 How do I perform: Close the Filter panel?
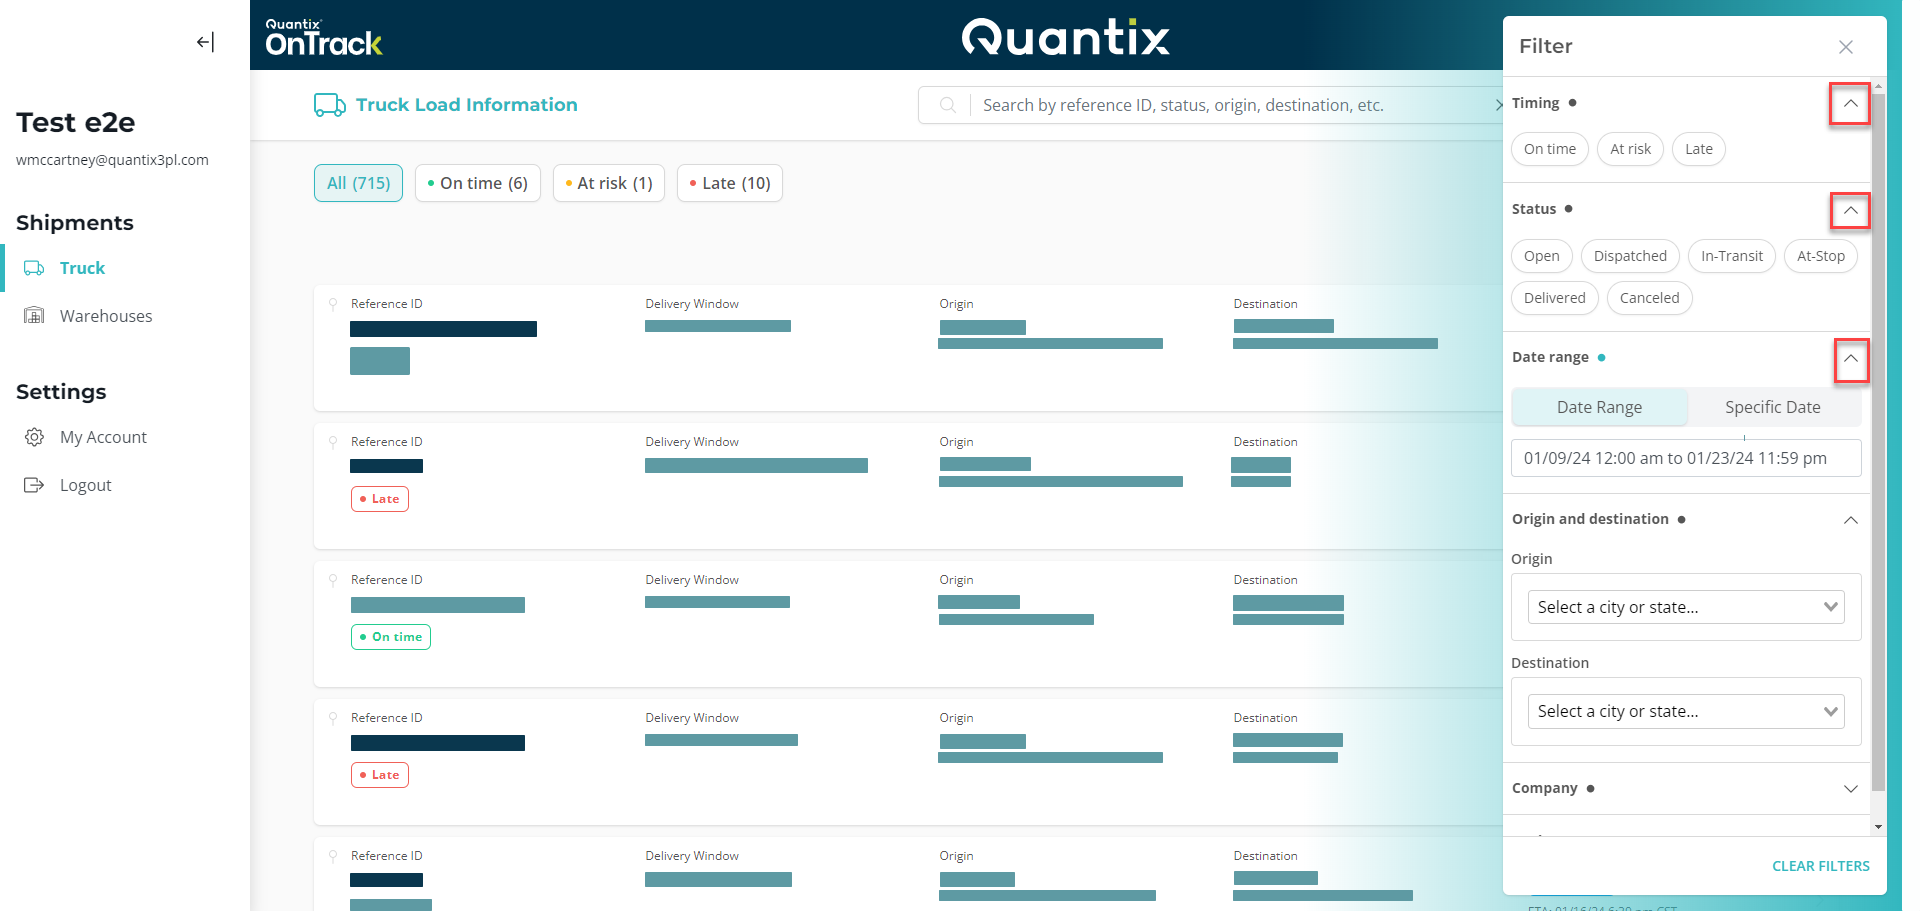click(x=1845, y=46)
